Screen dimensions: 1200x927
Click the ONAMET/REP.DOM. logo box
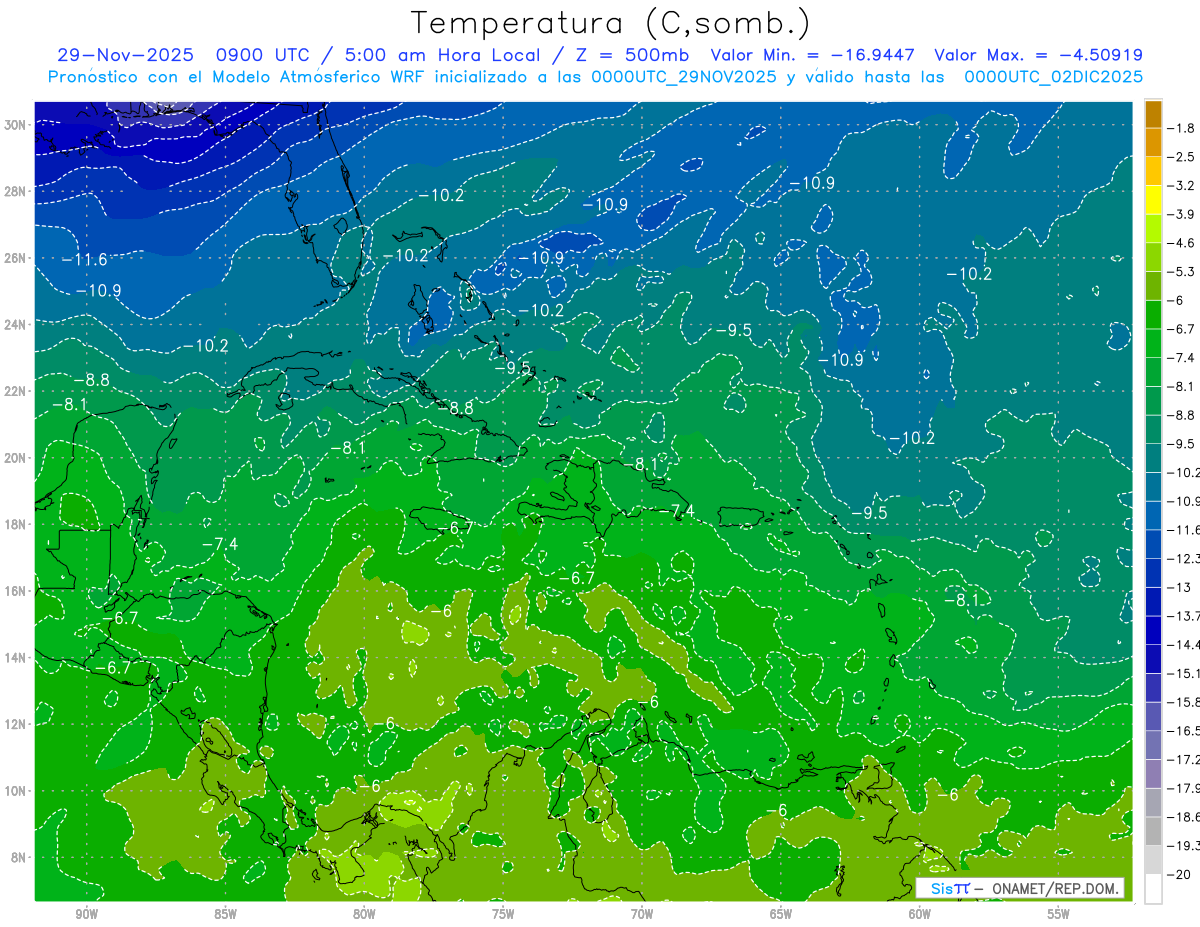(1019, 888)
